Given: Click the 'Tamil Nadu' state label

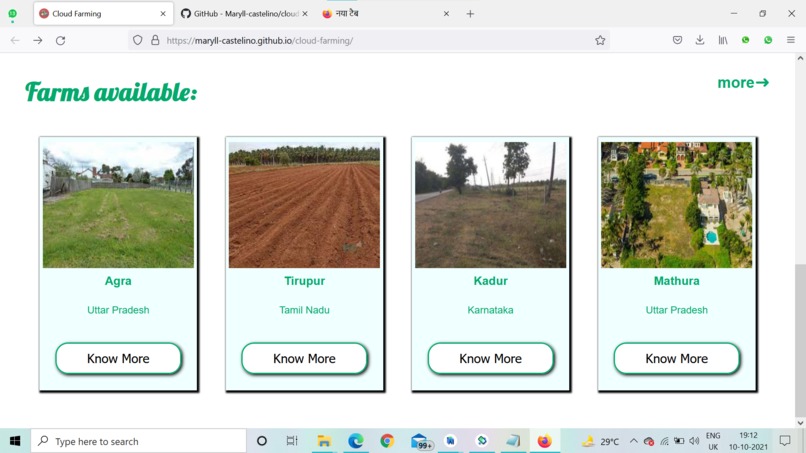Looking at the screenshot, I should (304, 310).
